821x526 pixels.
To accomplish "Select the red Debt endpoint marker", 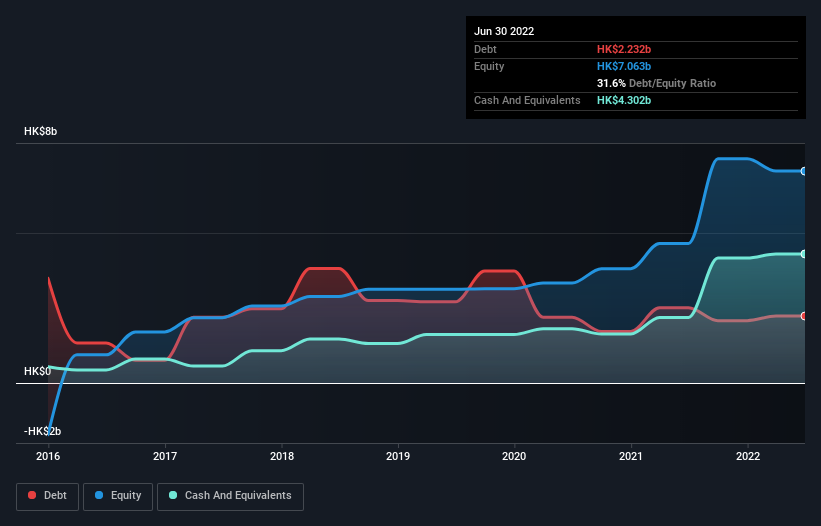I will click(804, 316).
